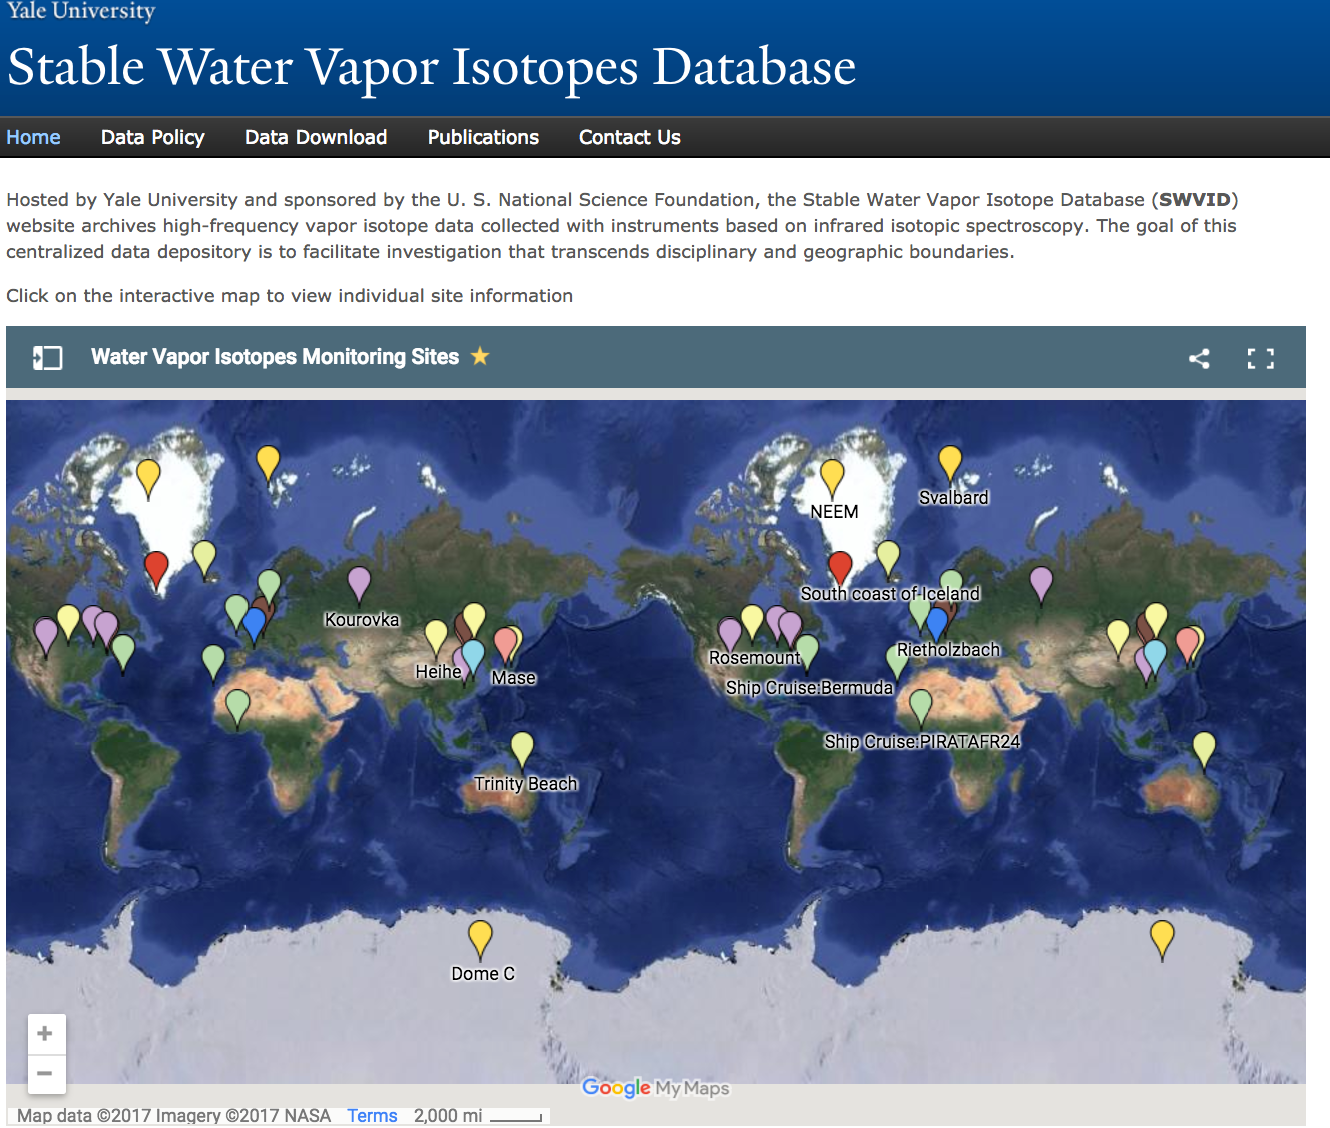Click the map share icon
Viewport: 1330px width, 1128px height.
(1199, 359)
